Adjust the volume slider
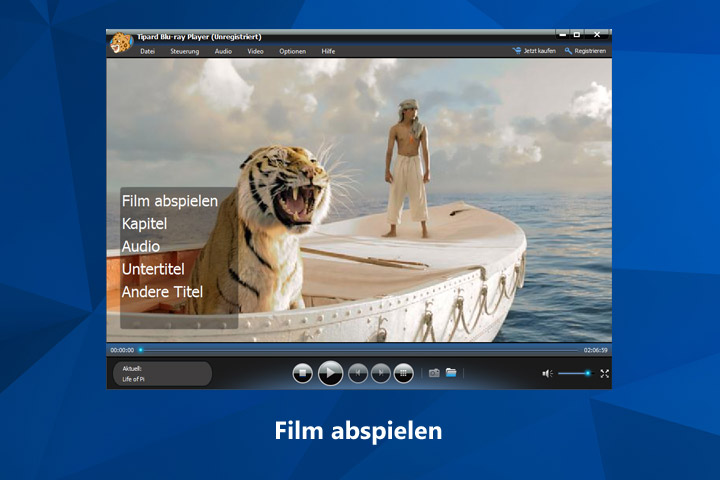The image size is (720, 480). click(x=575, y=373)
